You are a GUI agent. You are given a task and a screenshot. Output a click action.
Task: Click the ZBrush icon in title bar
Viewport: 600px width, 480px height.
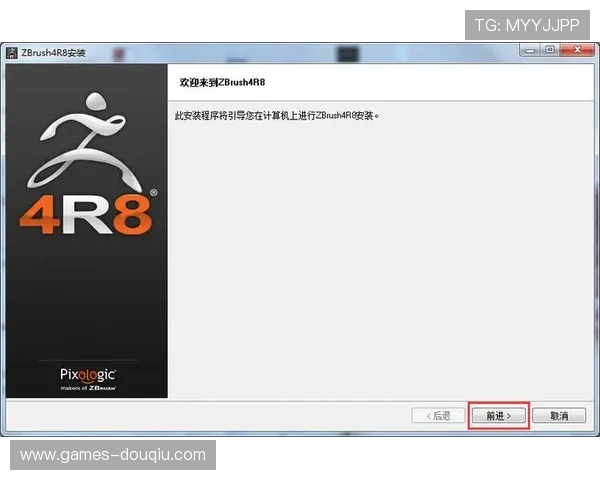pyautogui.click(x=12, y=52)
